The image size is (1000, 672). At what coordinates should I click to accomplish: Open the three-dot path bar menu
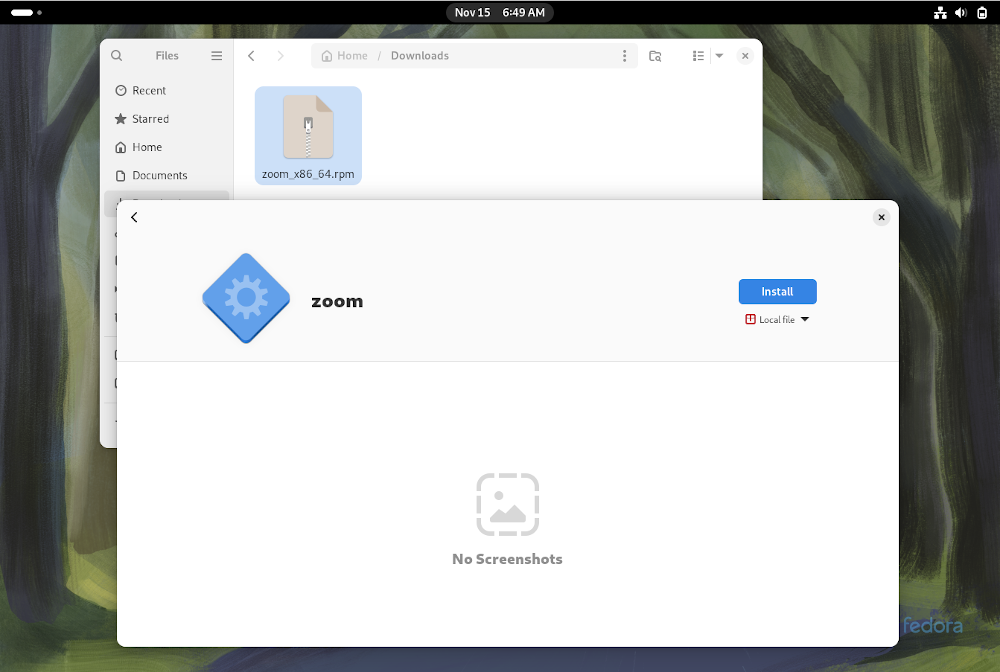625,56
